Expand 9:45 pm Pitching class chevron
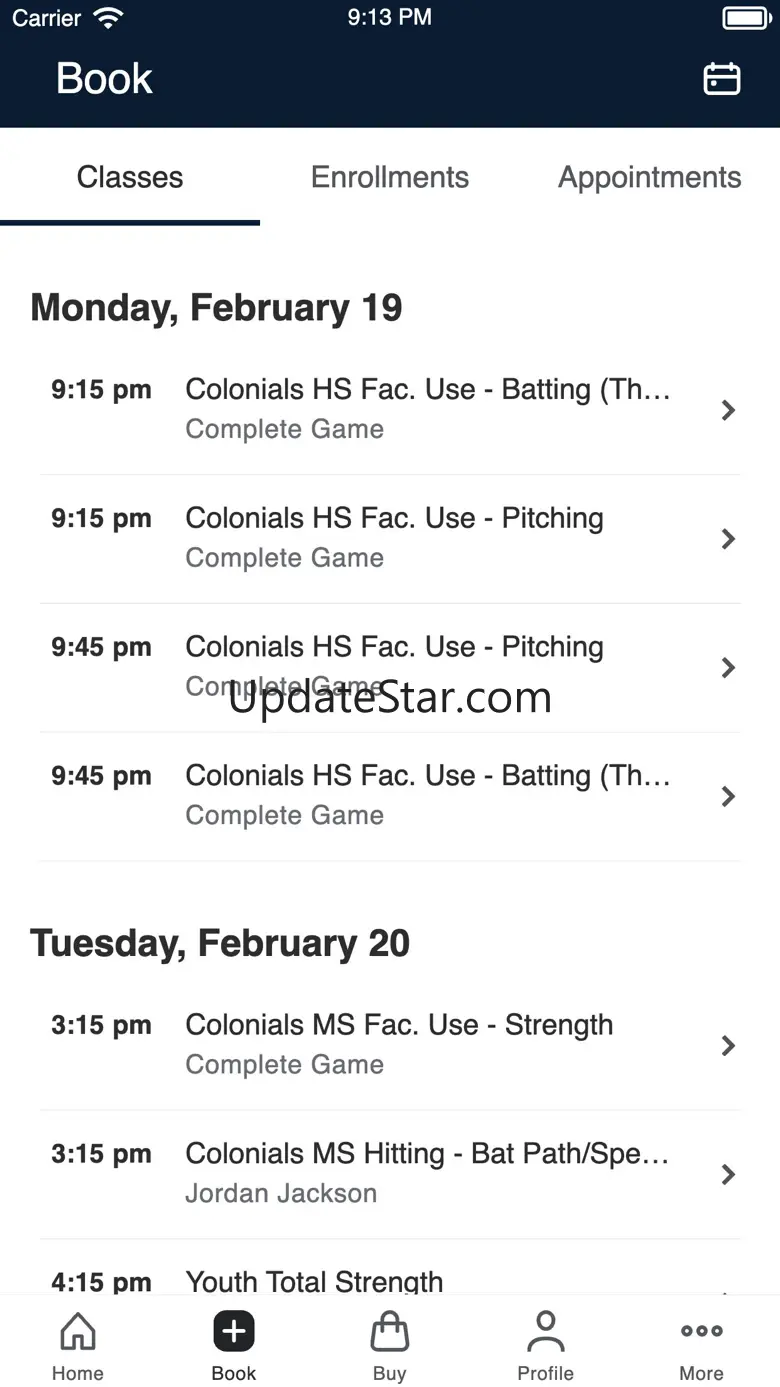Image resolution: width=780 pixels, height=1387 pixels. (x=729, y=667)
